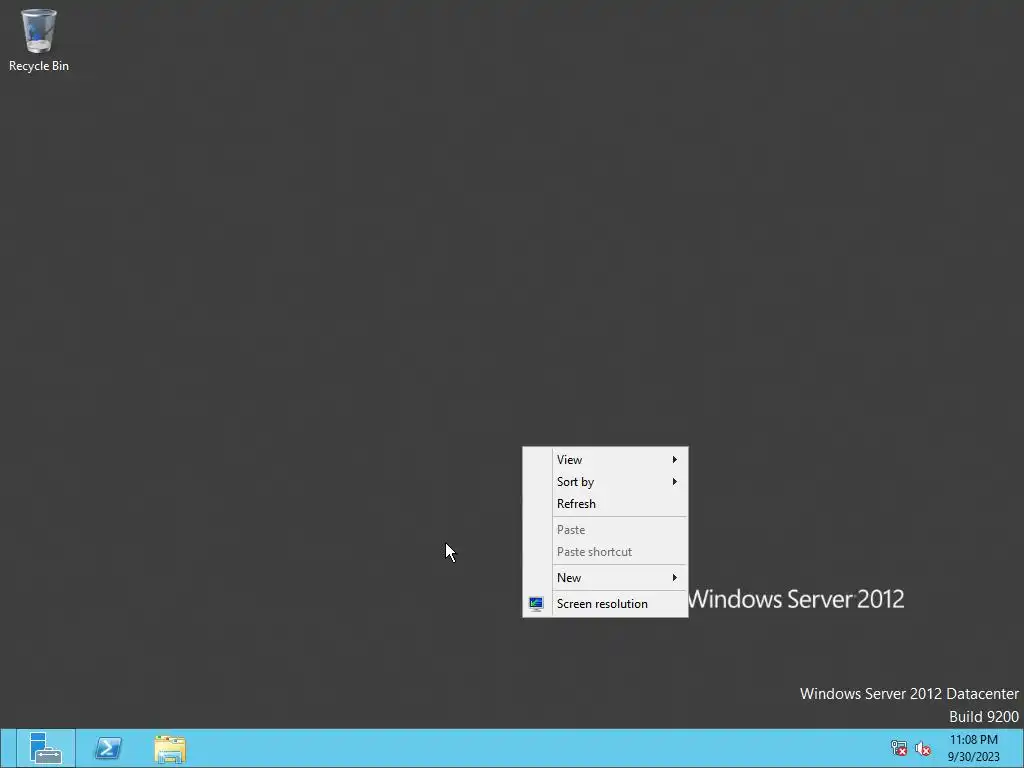This screenshot has width=1024, height=768.
Task: Click the Screen resolution monitor icon
Action: (536, 603)
